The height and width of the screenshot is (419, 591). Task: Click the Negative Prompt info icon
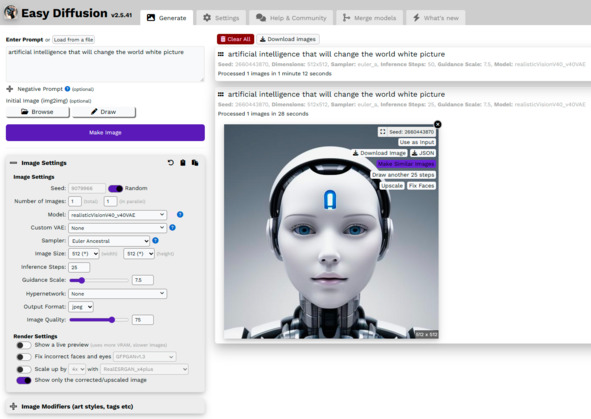coord(67,89)
